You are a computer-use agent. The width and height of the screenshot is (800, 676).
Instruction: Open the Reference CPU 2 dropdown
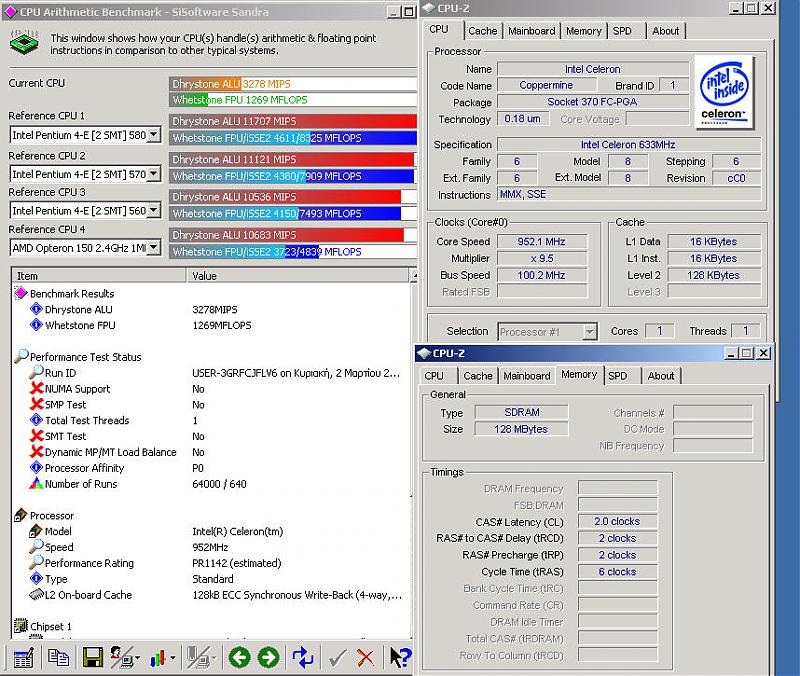[x=154, y=174]
